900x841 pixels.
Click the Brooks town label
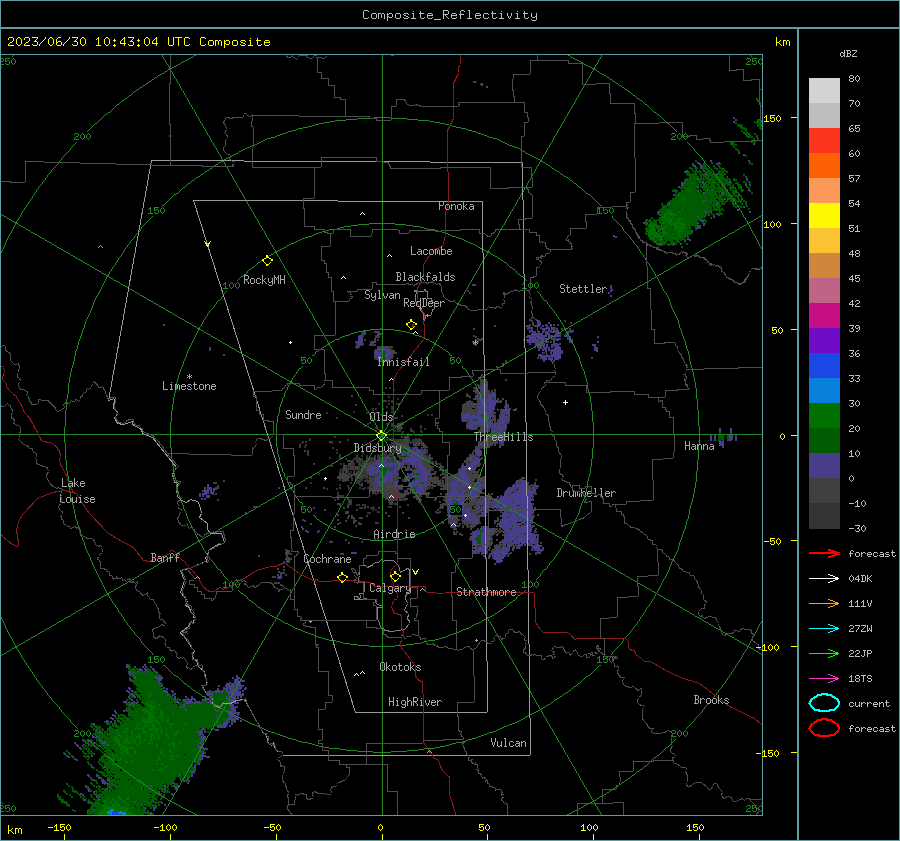(711, 700)
